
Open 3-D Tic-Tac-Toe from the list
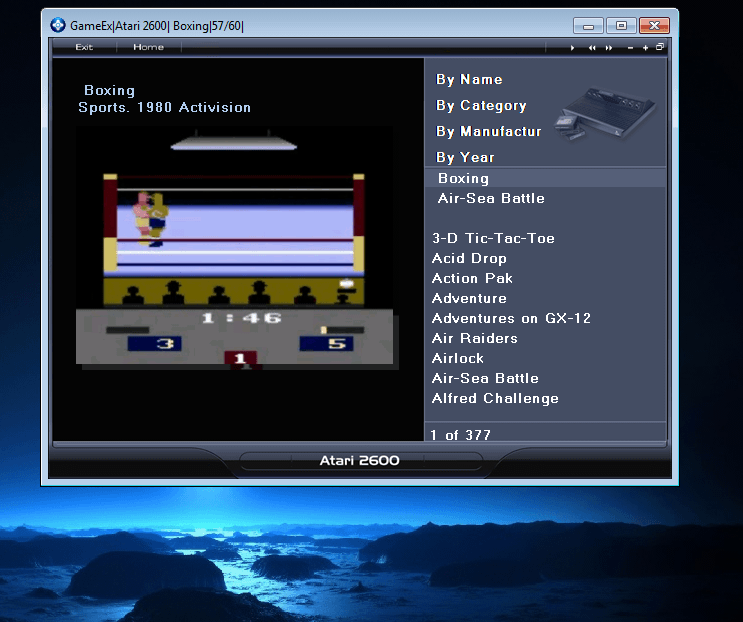[x=493, y=238]
